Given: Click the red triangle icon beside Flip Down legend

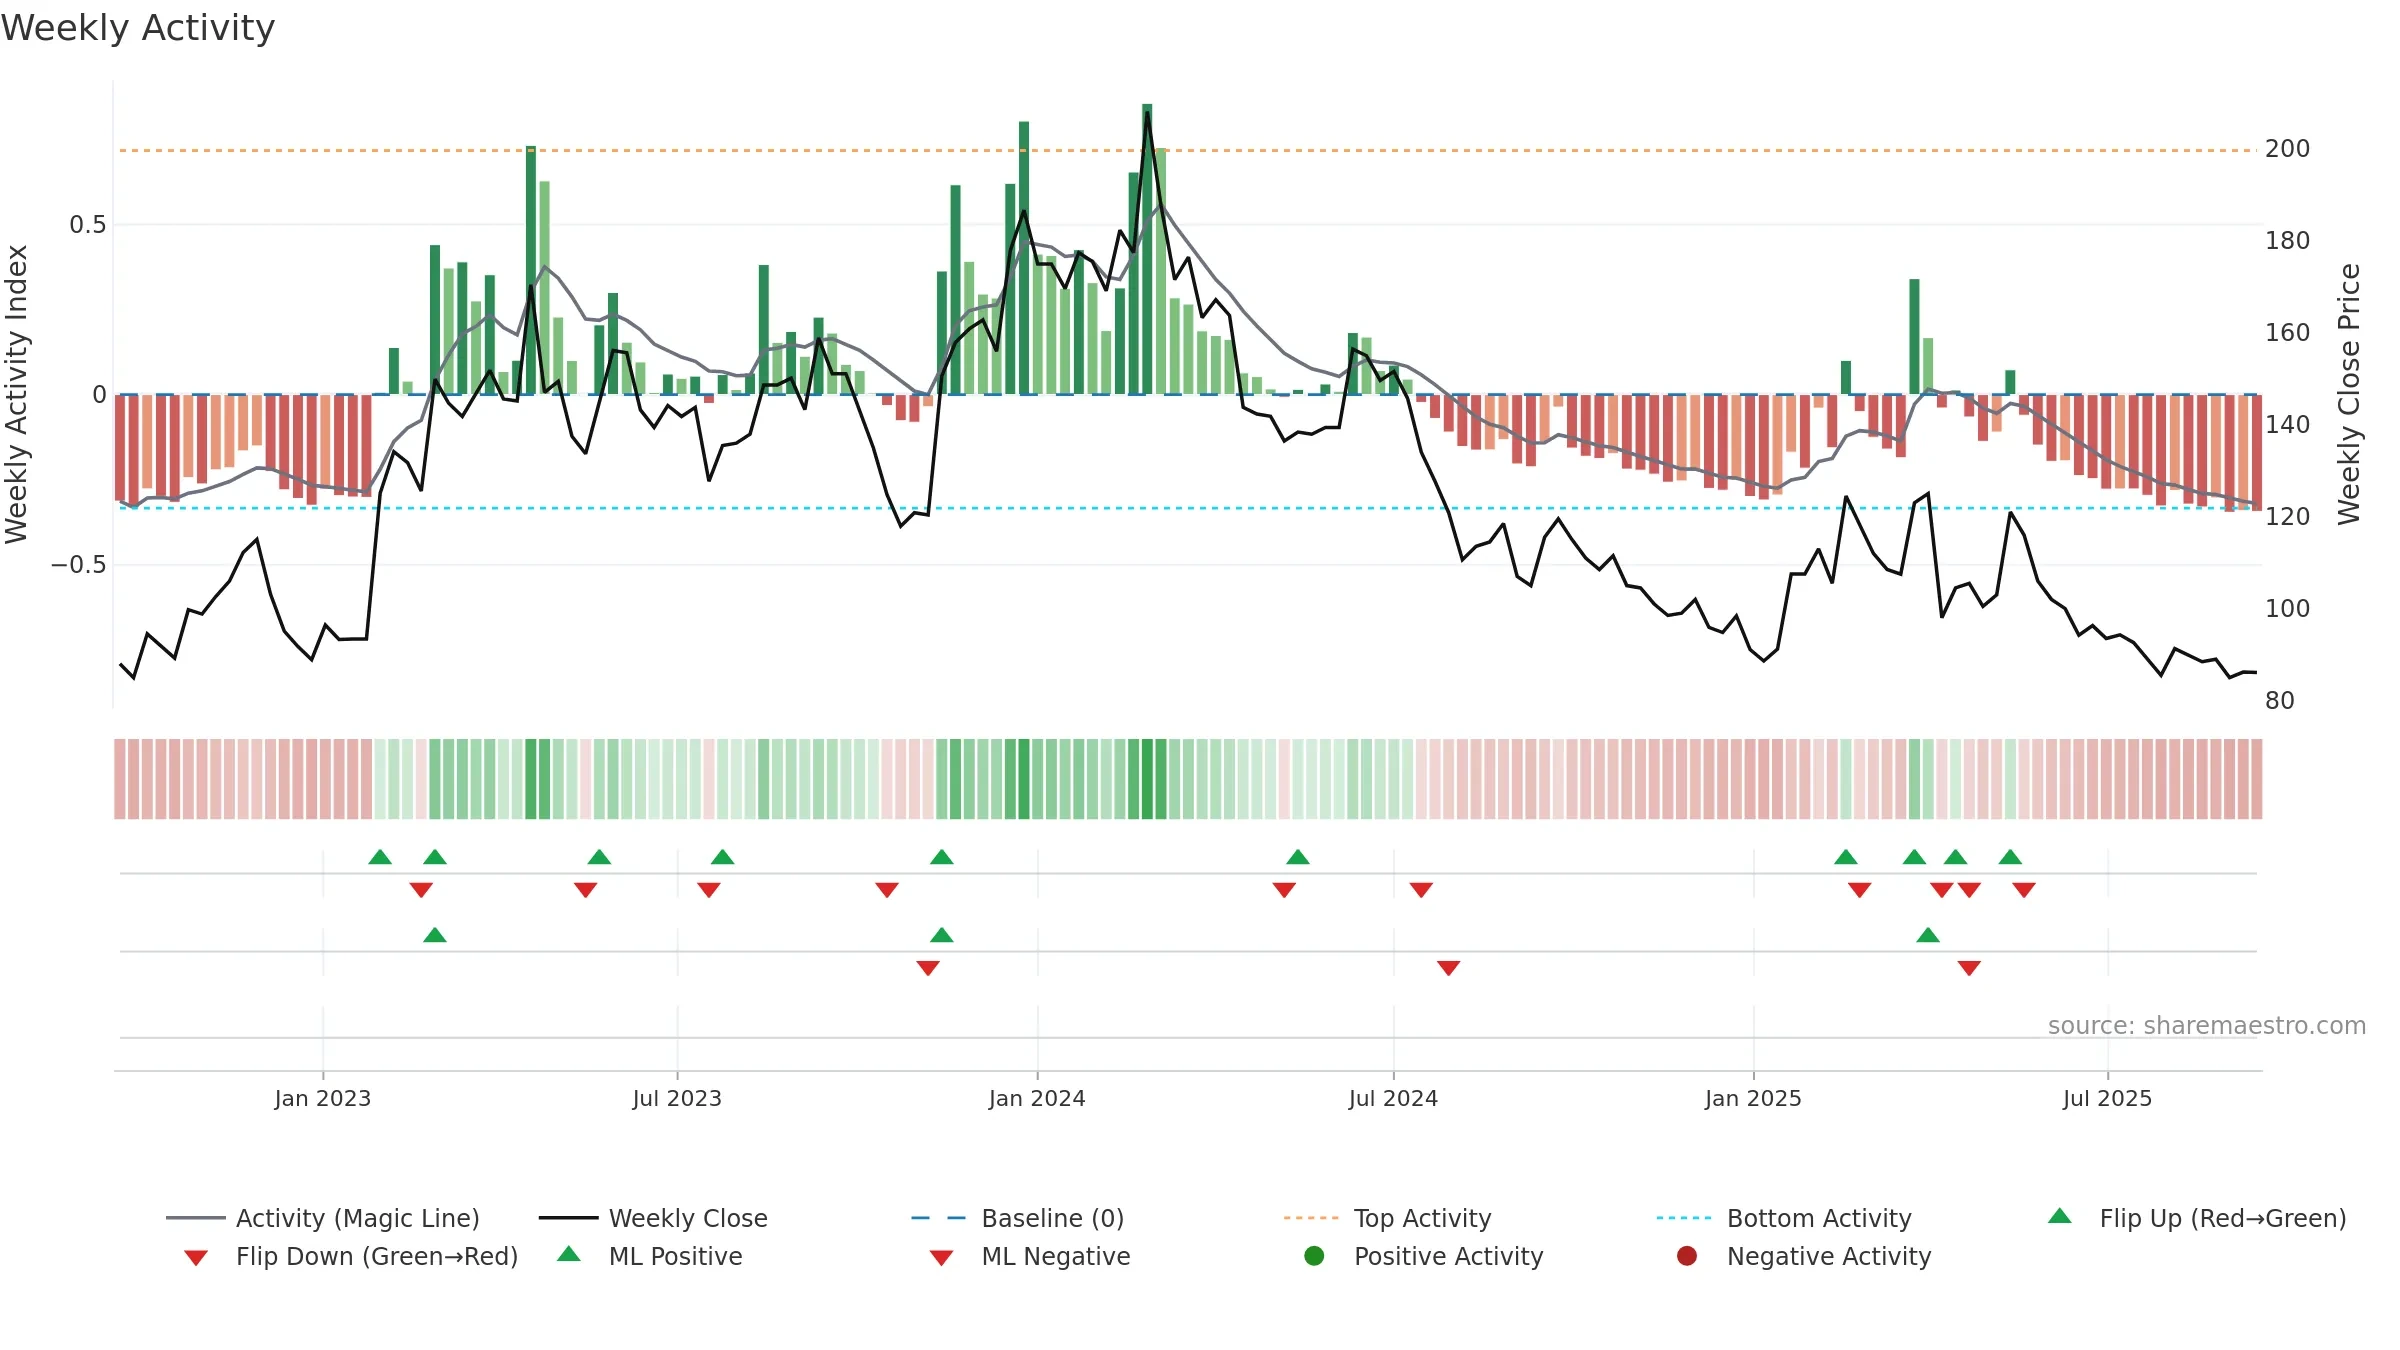Looking at the screenshot, I should tap(196, 1258).
